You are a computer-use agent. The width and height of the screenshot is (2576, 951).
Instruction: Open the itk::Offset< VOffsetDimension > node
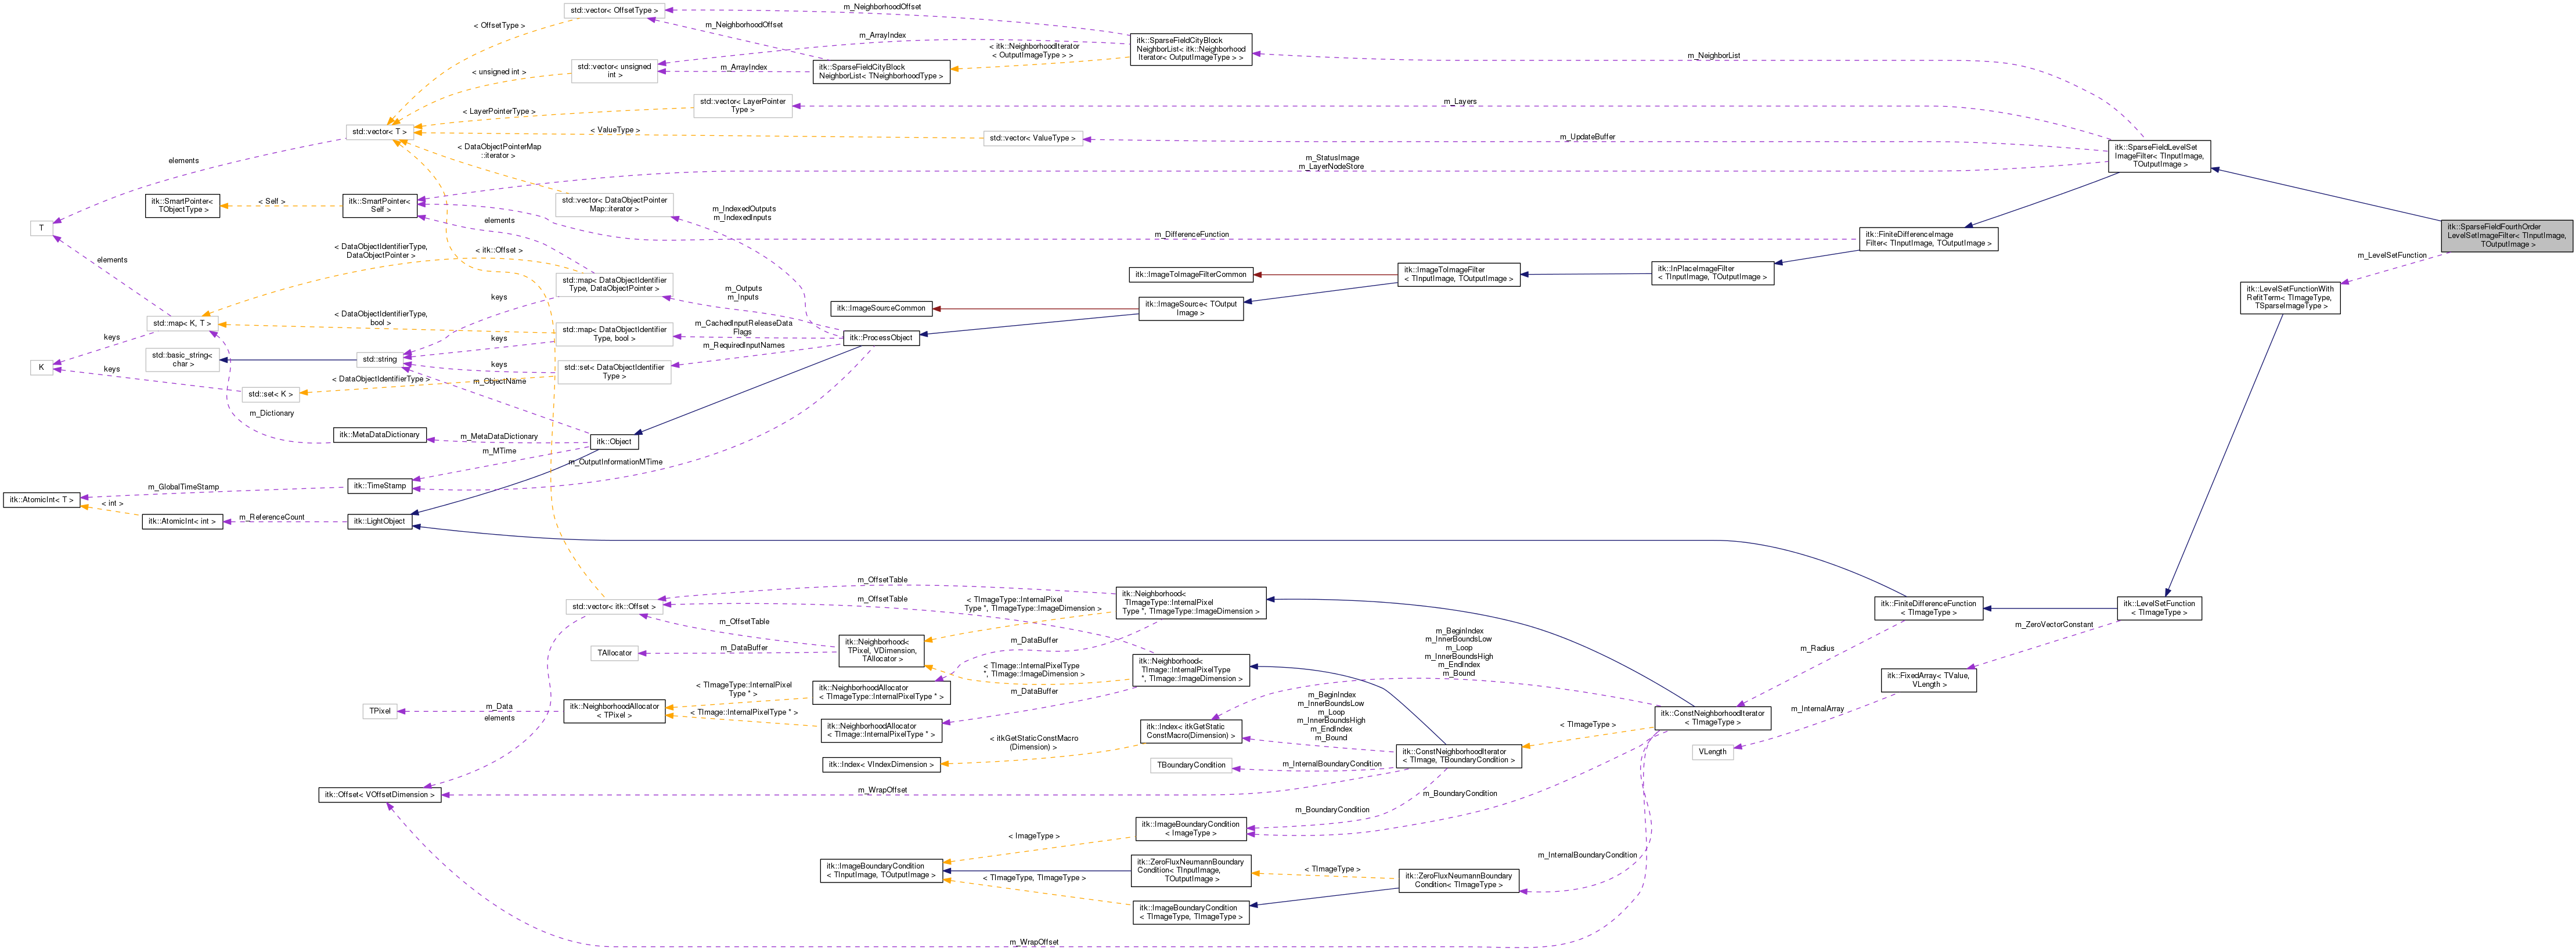pos(379,795)
